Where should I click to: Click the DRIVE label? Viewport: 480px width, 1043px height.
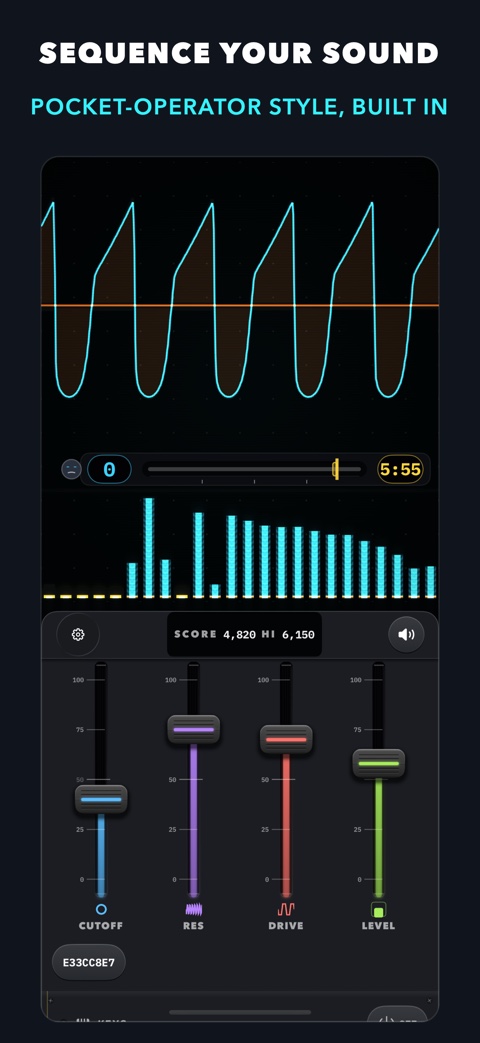[x=286, y=926]
